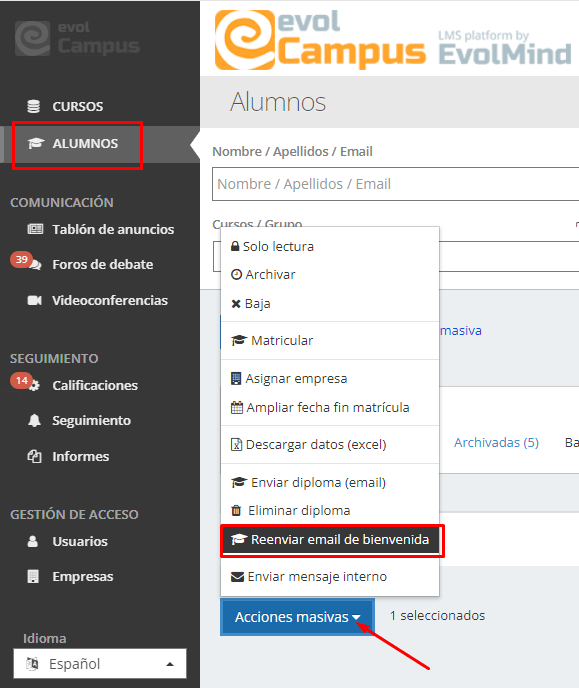Click the Empresas building icon
The height and width of the screenshot is (688, 579).
[33, 576]
